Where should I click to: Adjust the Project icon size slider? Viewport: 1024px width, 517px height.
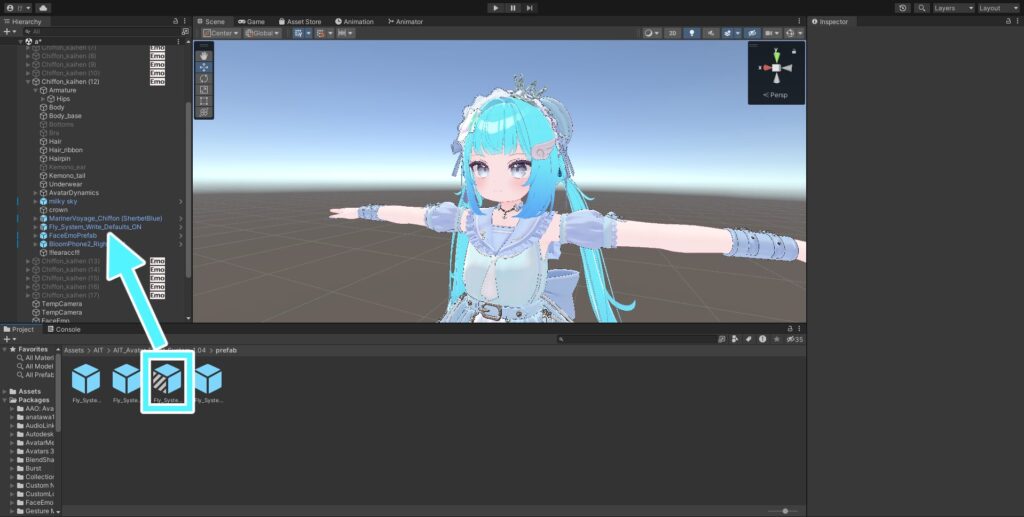[x=785, y=511]
